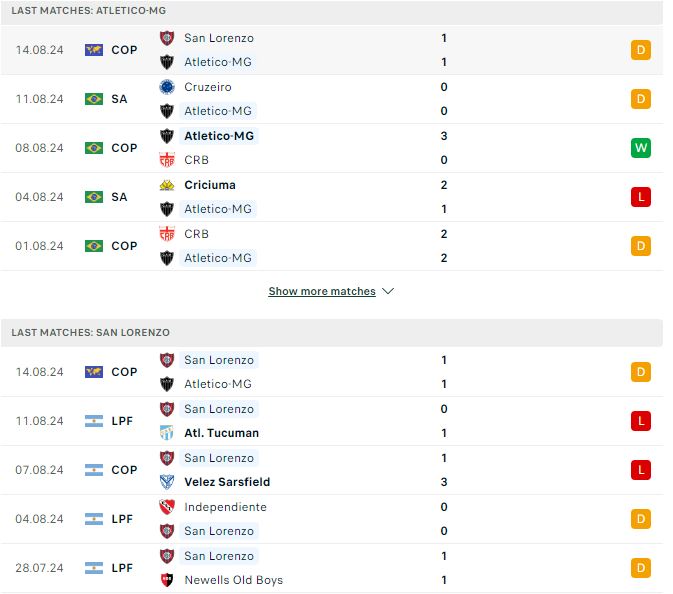Image resolution: width=673 pixels, height=594 pixels.
Task: Open the Cruzeiro vs Atletico-MG 0-0 row
Action: pos(332,99)
